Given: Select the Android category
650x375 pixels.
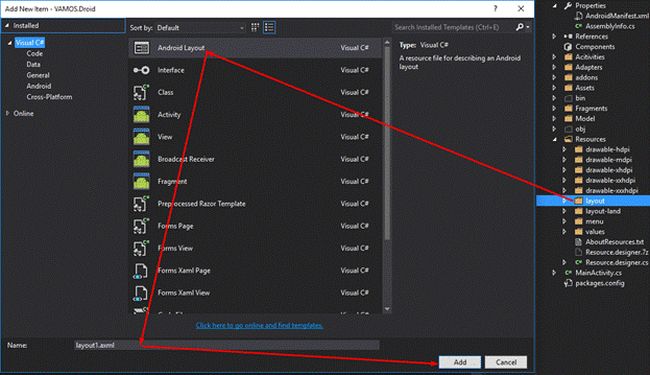Looking at the screenshot, I should (x=39, y=86).
